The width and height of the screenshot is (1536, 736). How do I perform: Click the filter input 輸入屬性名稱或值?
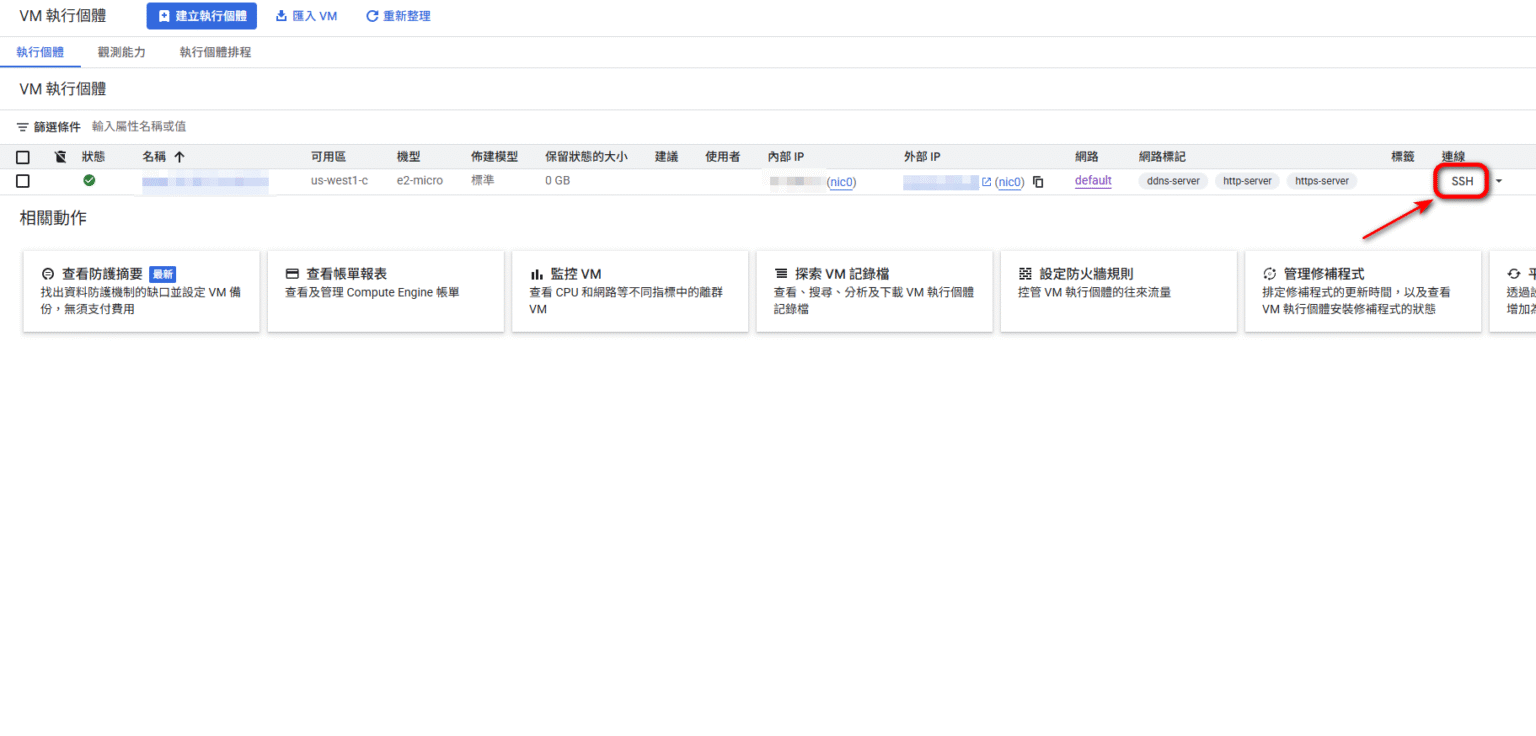click(x=140, y=126)
